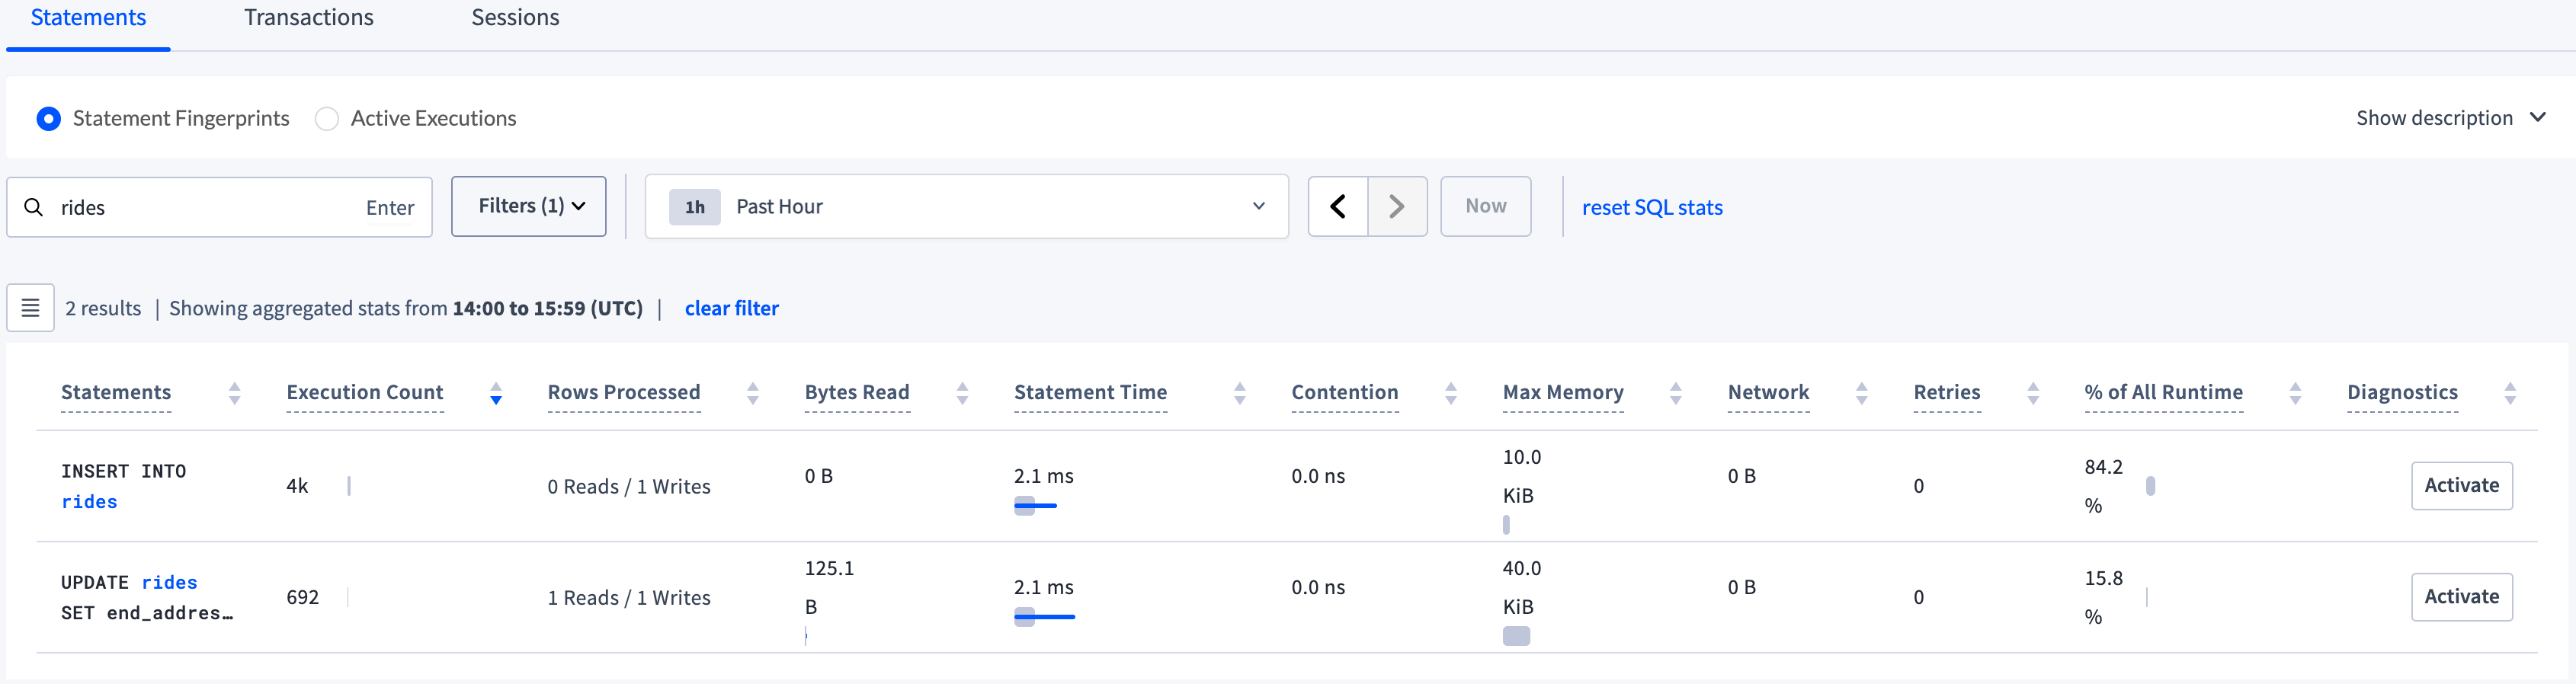Select Active Executions radio option
This screenshot has width=2576, height=684.
coord(326,119)
